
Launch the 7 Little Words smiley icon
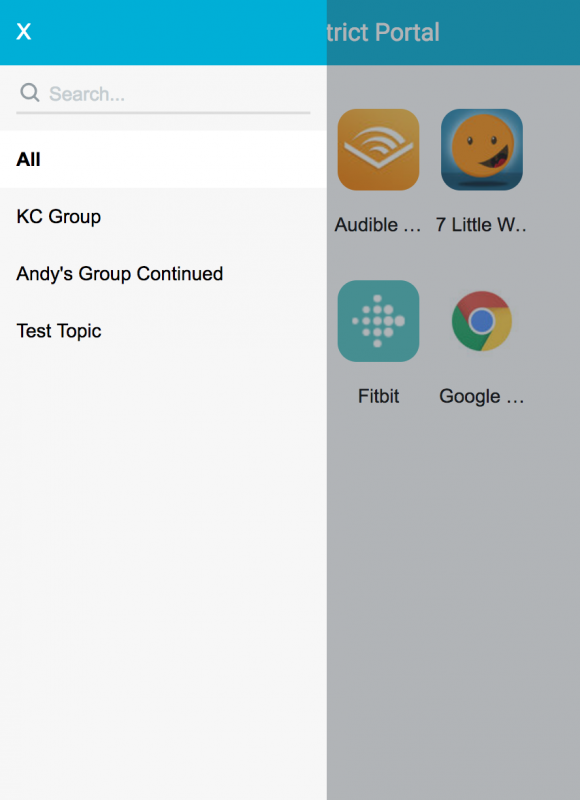(x=482, y=149)
